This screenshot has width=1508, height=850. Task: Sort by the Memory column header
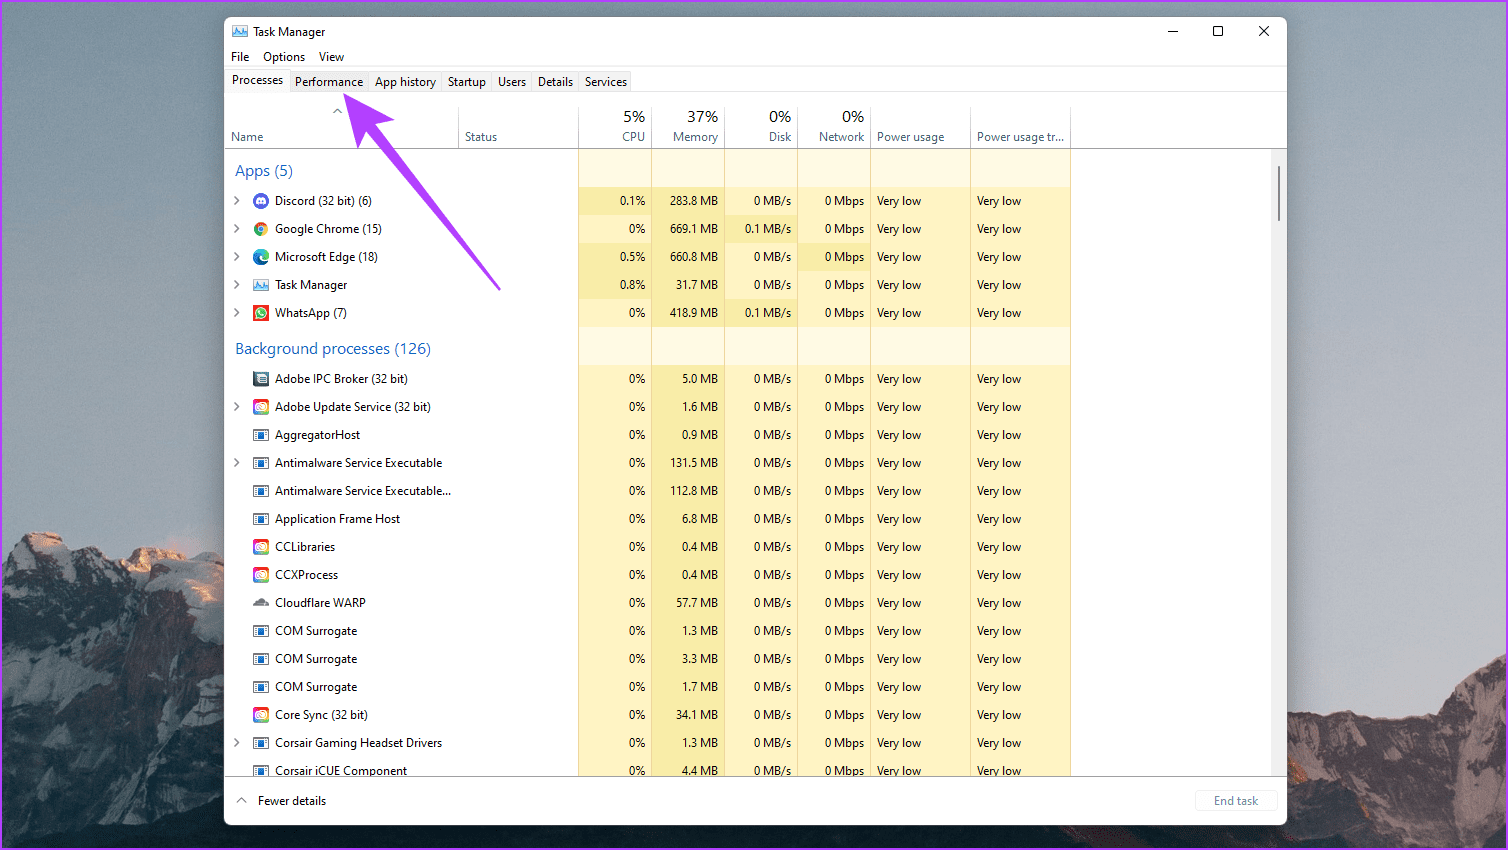pyautogui.click(x=688, y=128)
